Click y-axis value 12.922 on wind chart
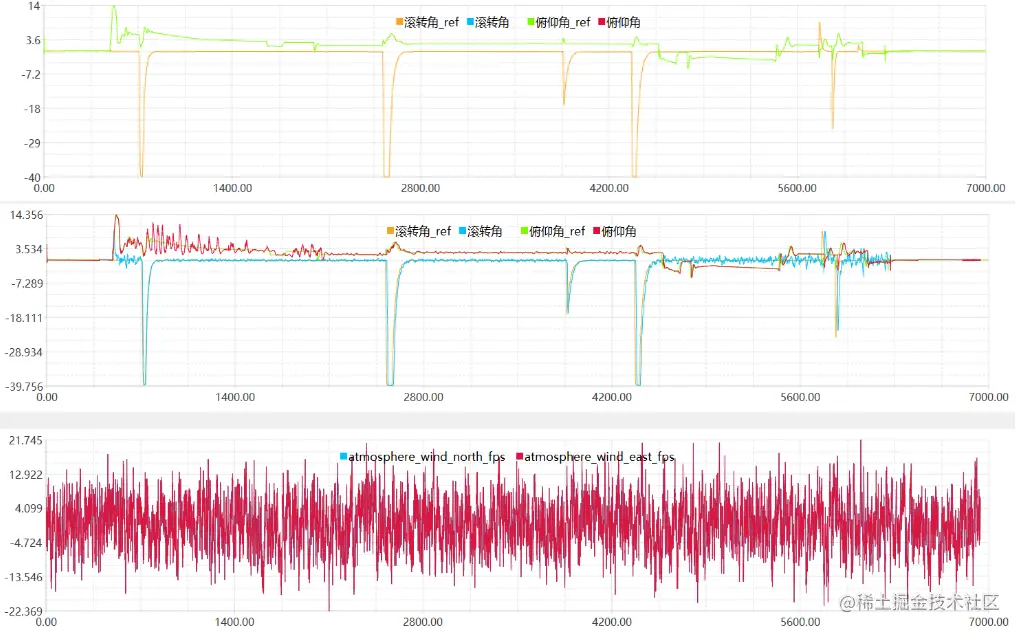 tap(26, 474)
